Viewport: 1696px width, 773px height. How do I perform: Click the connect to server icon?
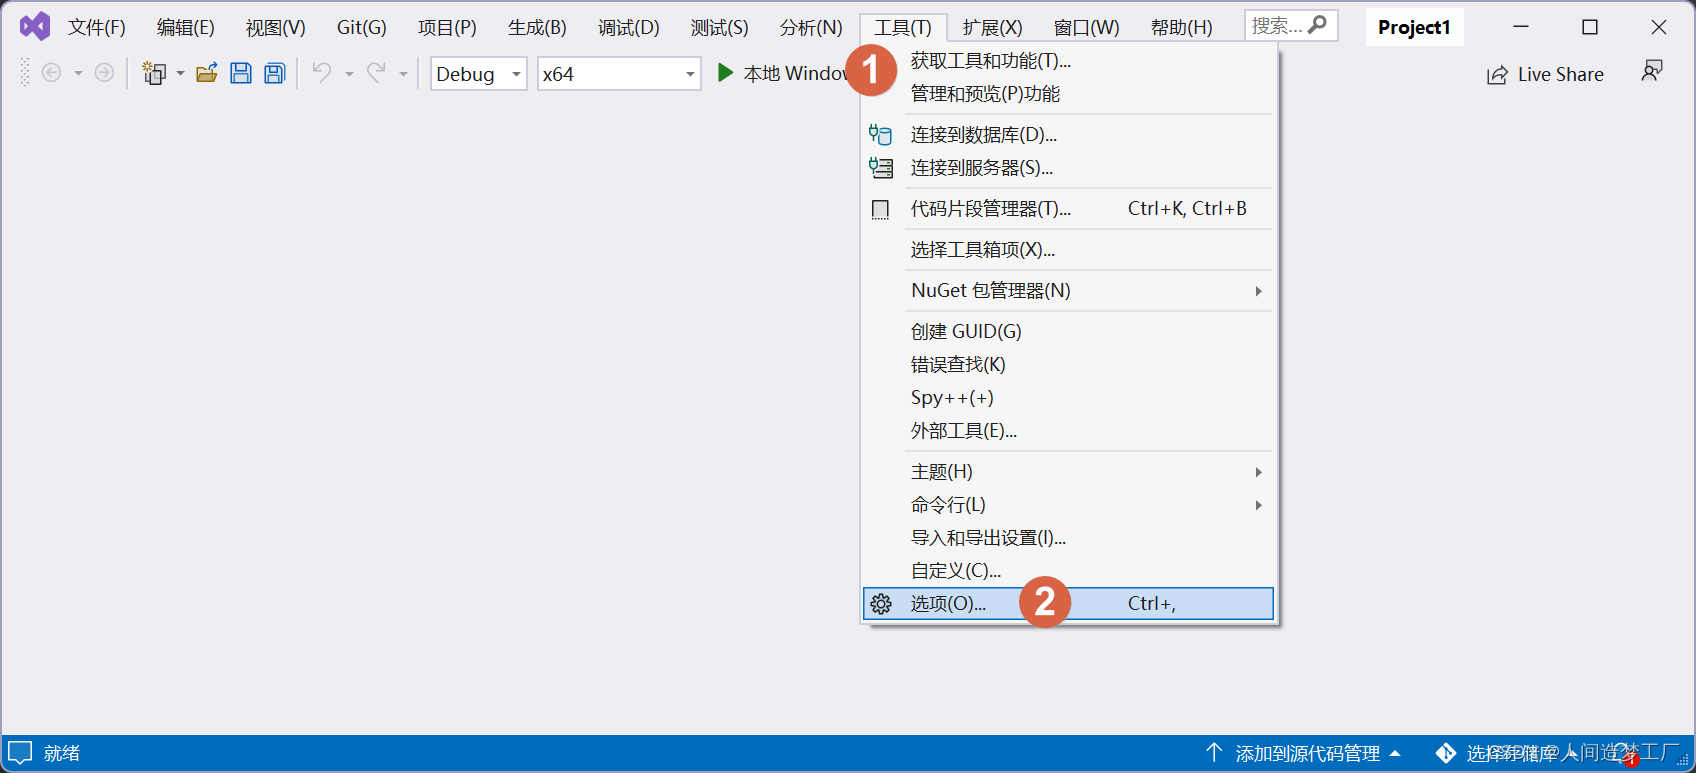pyautogui.click(x=880, y=167)
